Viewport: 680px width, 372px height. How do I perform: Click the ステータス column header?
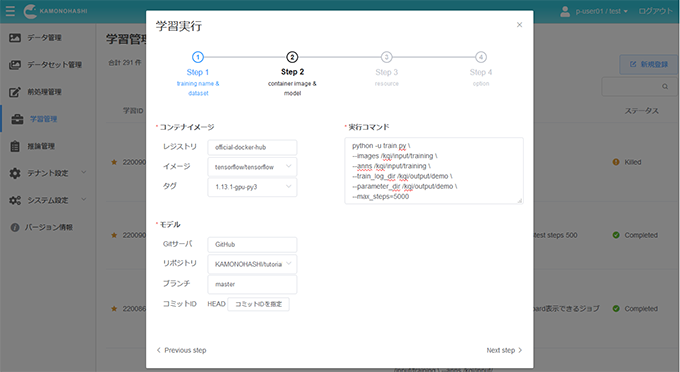click(x=641, y=111)
